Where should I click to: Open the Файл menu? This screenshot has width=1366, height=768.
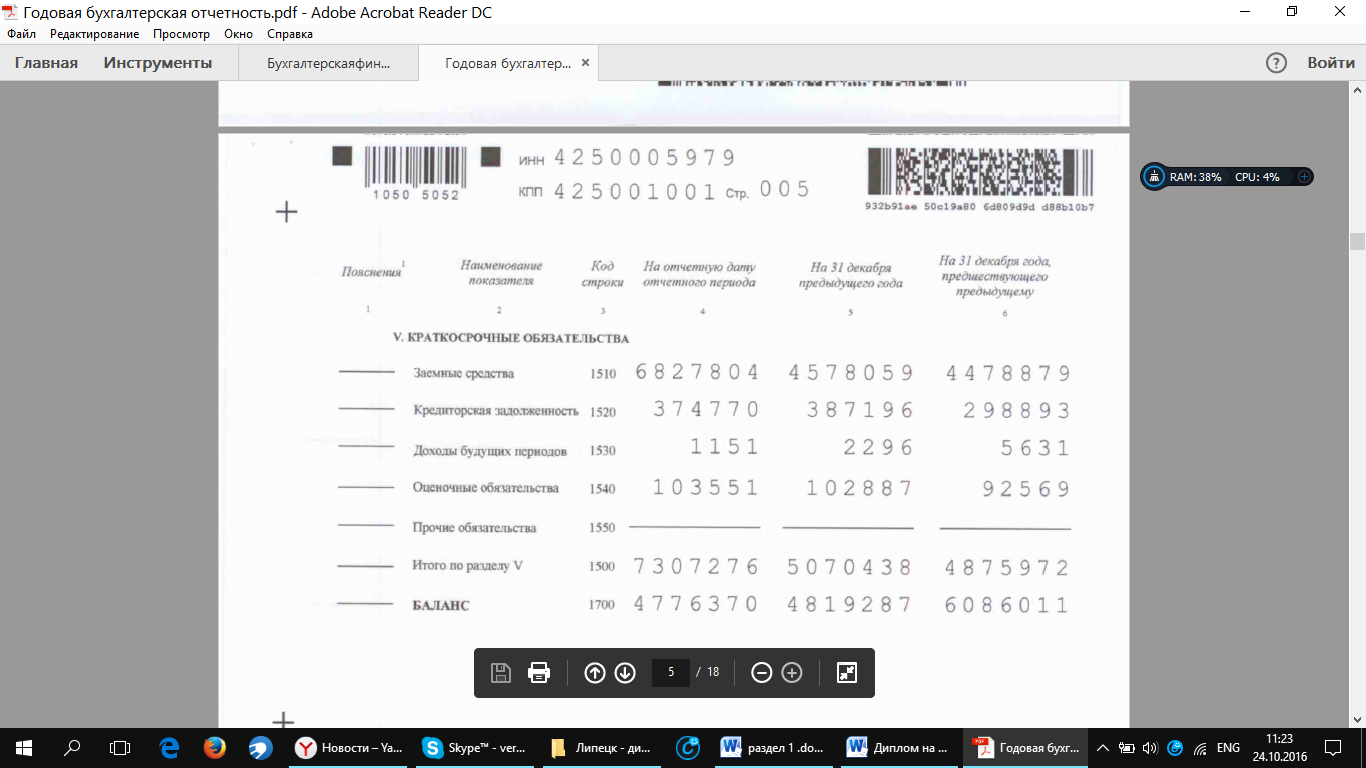[21, 34]
